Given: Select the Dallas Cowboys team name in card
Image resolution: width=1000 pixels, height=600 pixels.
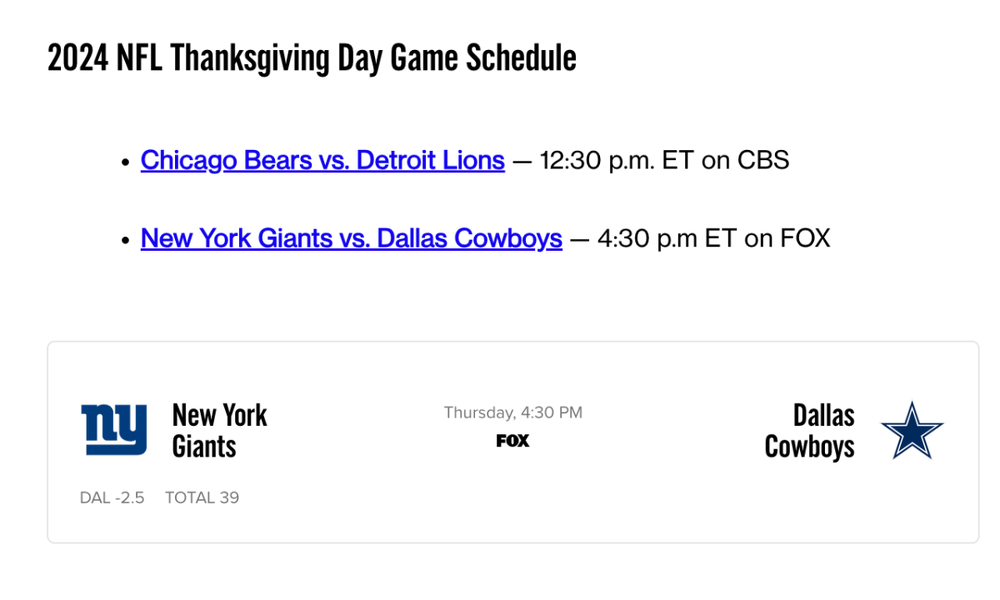Looking at the screenshot, I should [x=810, y=430].
